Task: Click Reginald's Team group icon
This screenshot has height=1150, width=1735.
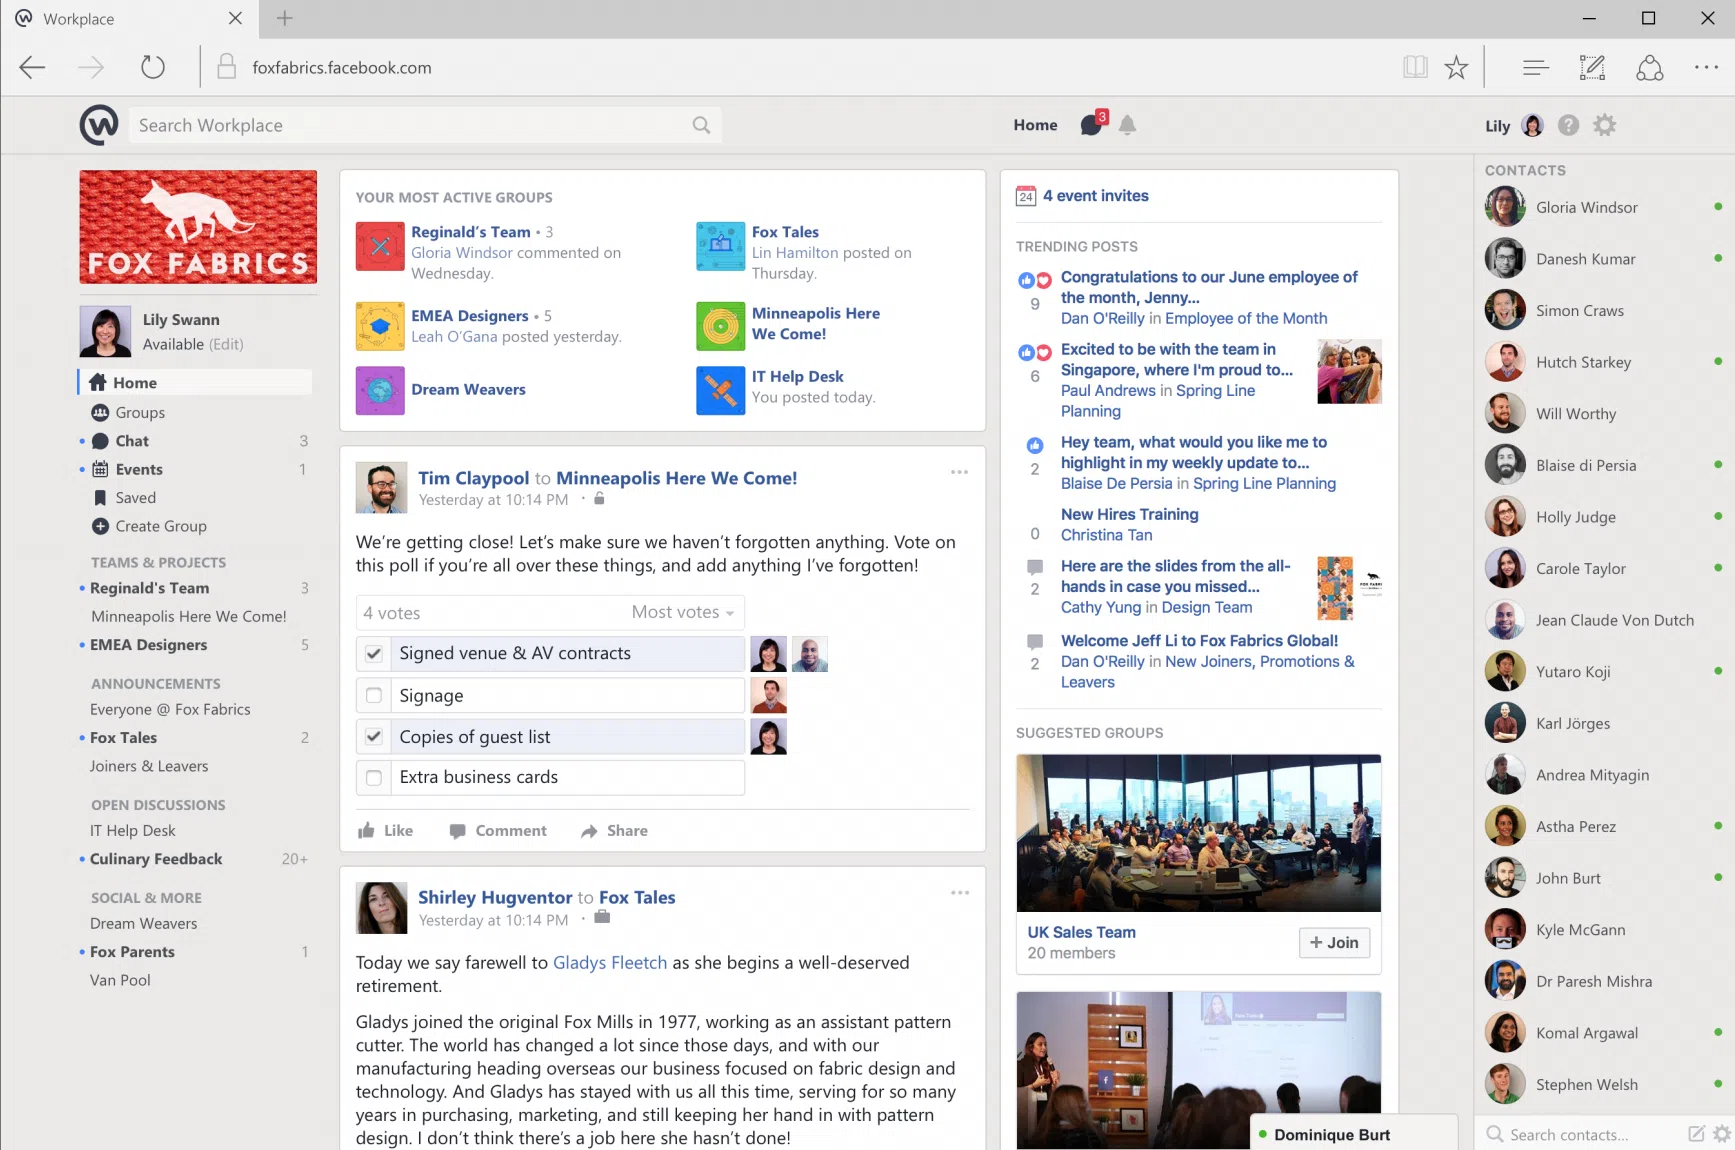Action: point(380,246)
